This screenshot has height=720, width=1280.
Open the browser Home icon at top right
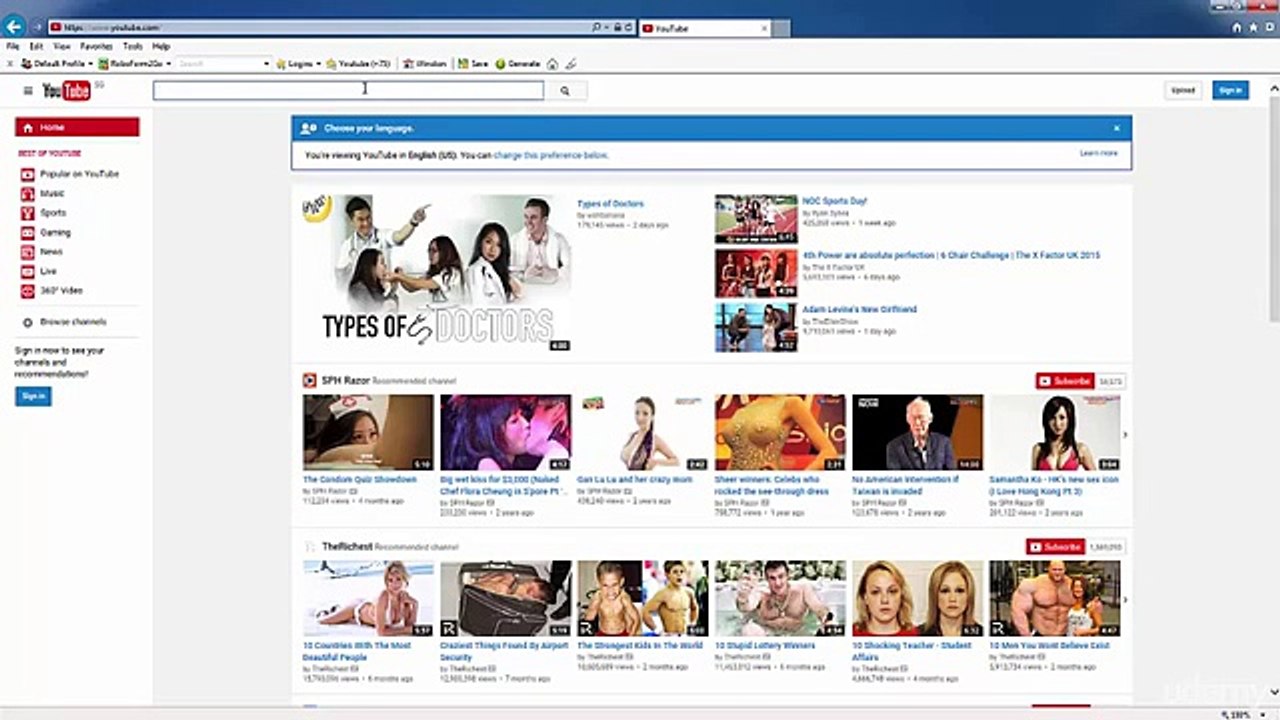pyautogui.click(x=1237, y=28)
